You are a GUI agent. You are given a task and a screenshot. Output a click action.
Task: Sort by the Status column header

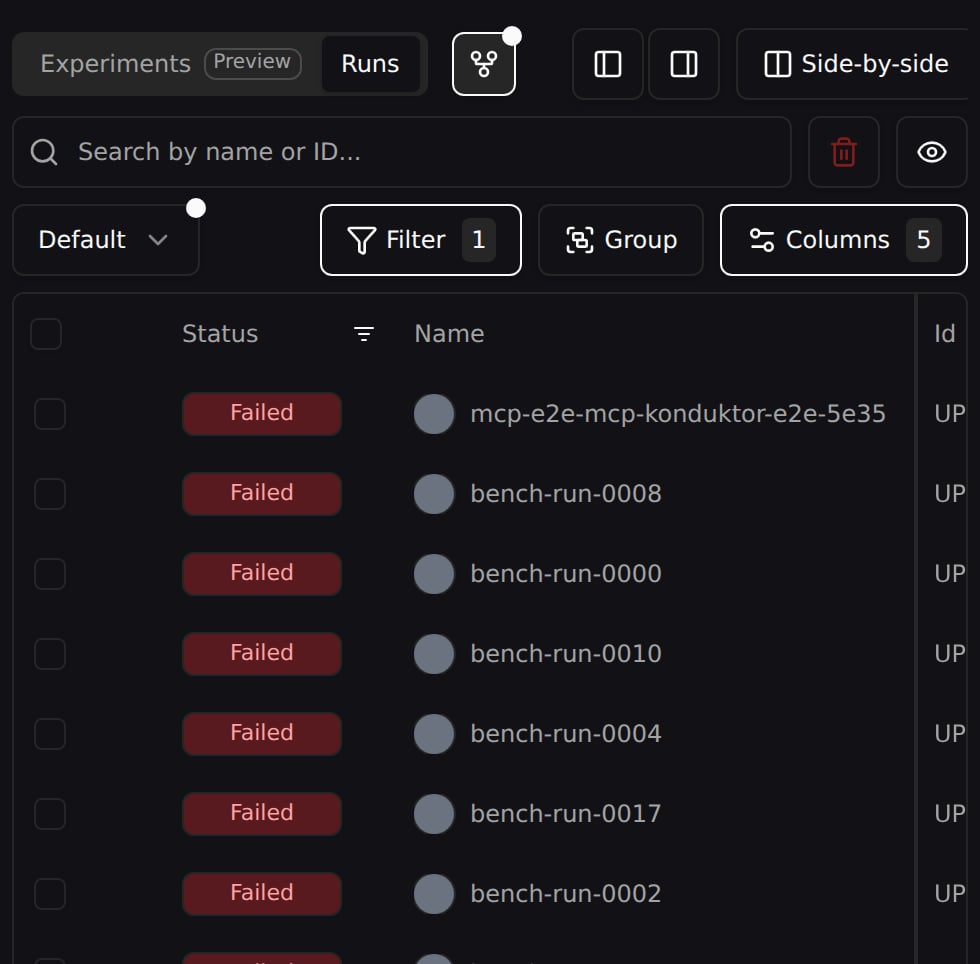(220, 334)
